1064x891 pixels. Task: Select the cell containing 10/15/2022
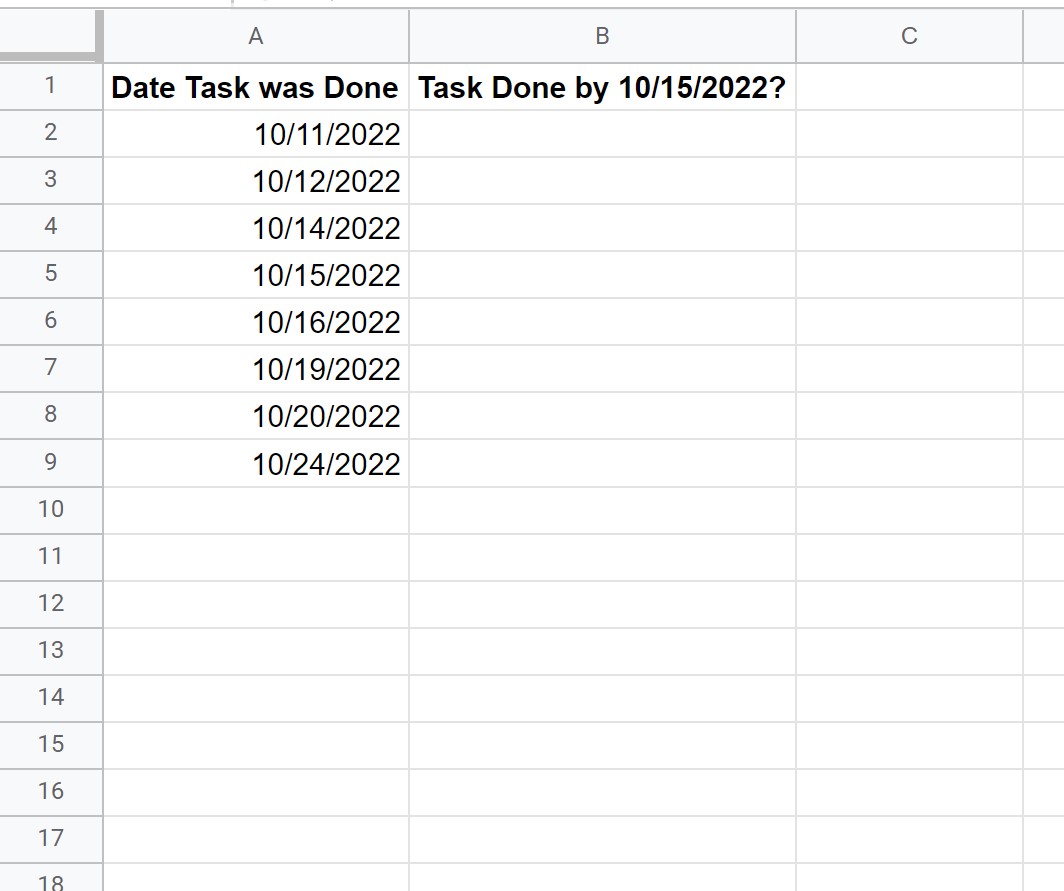pyautogui.click(x=256, y=274)
